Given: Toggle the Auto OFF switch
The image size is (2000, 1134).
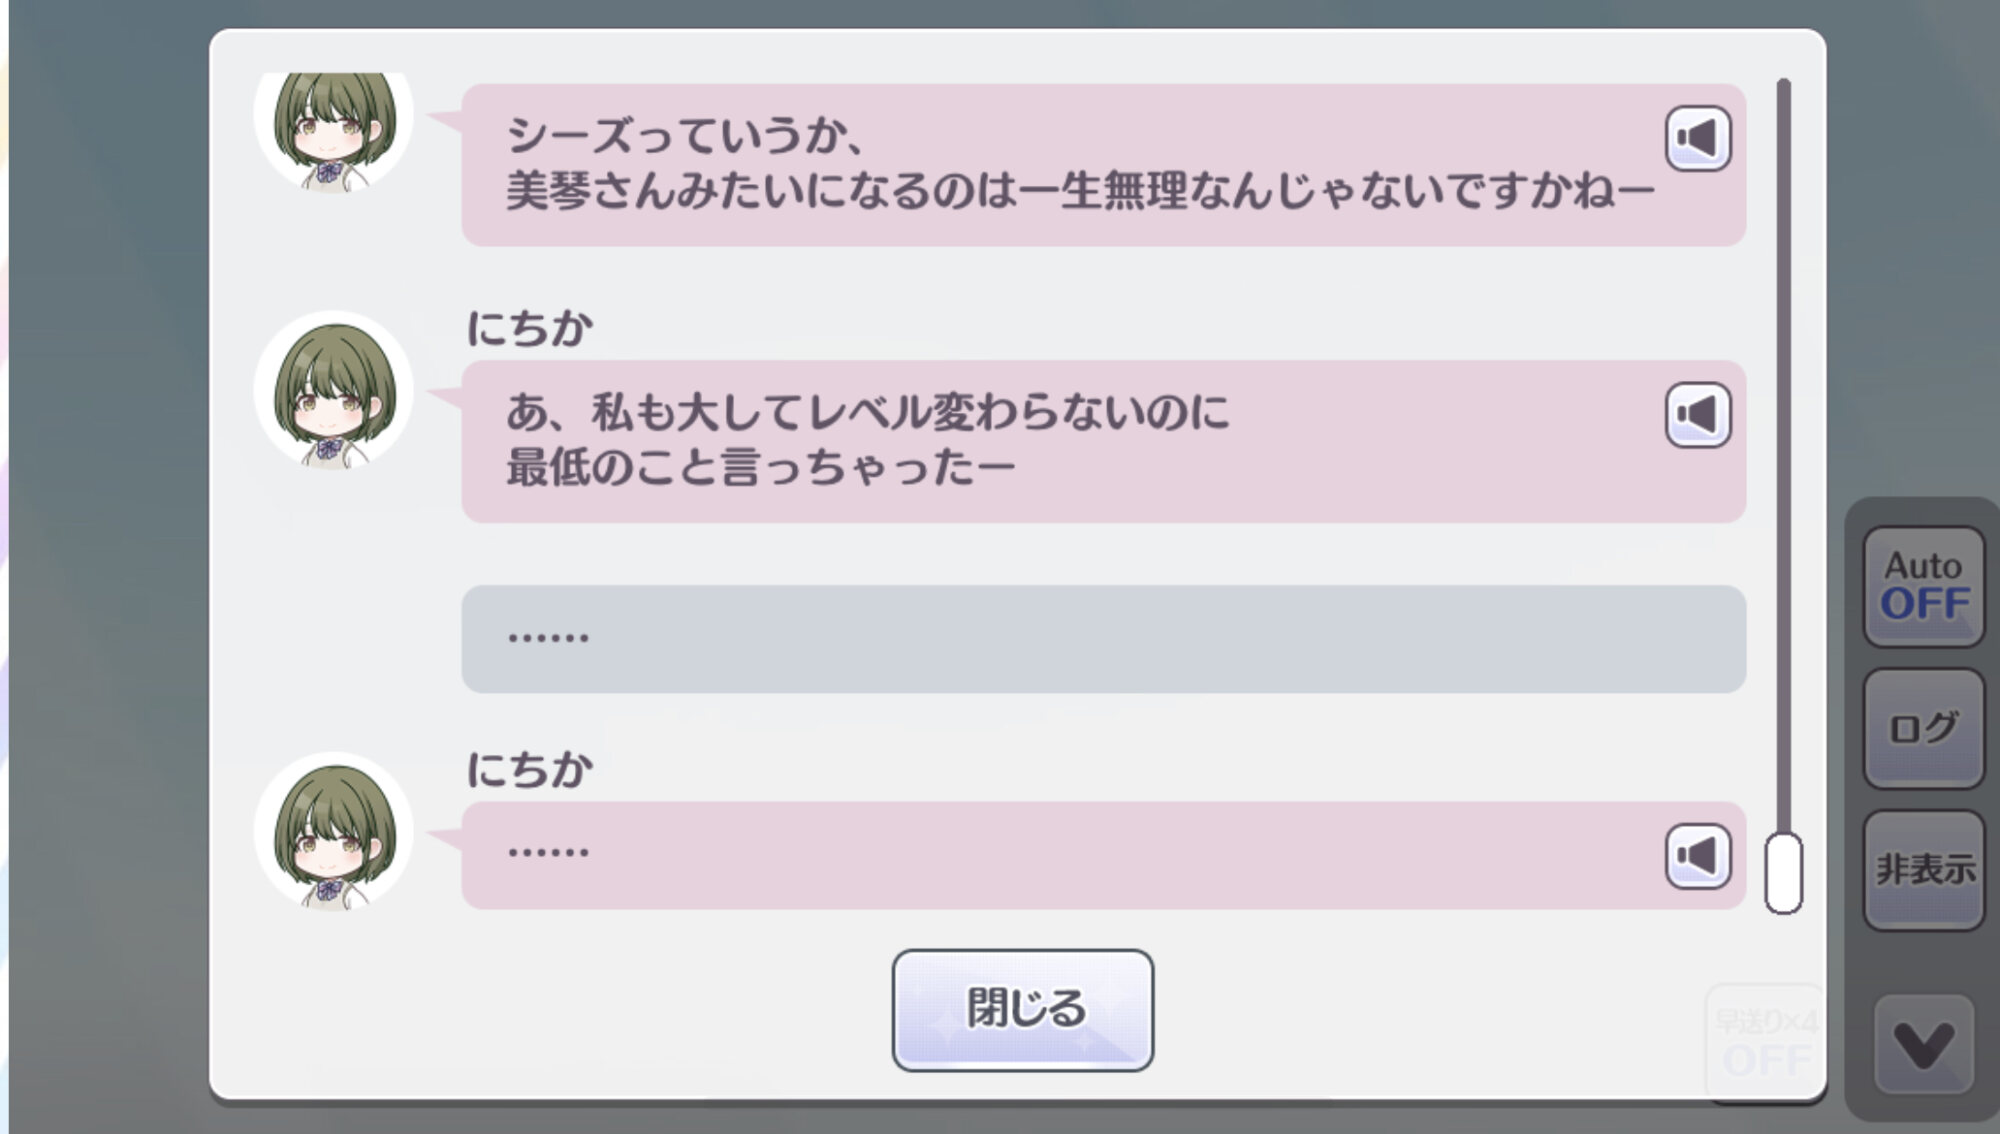Looking at the screenshot, I should pos(1923,586).
